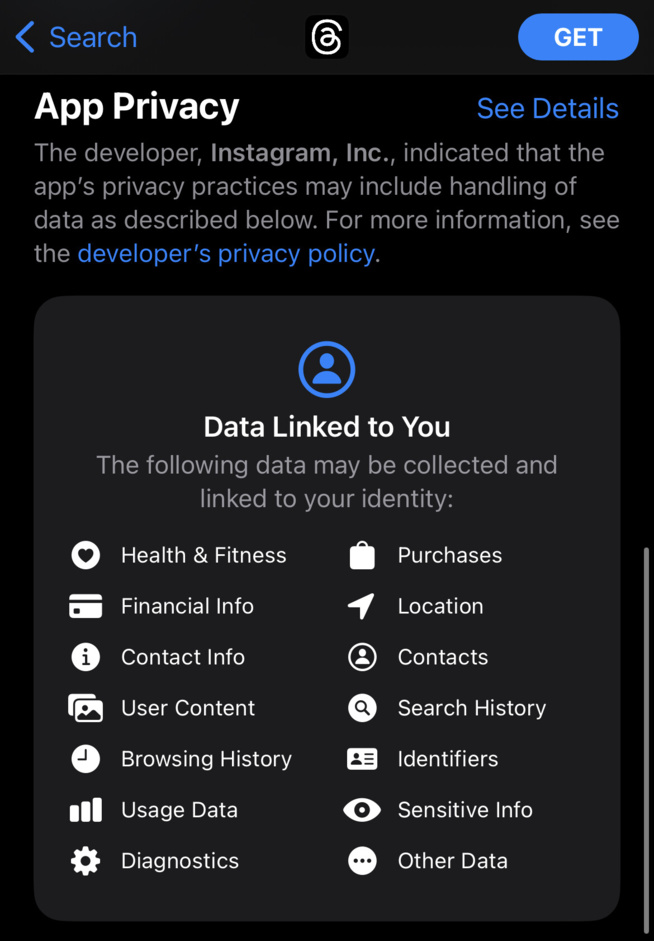Tap the Location arrow icon
The width and height of the screenshot is (654, 941).
[x=362, y=606]
